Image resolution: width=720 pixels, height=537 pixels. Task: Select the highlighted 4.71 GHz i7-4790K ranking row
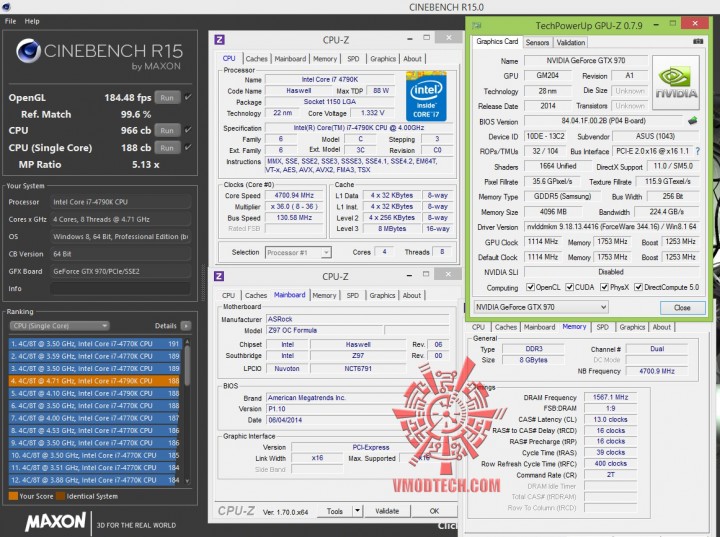click(x=95, y=381)
